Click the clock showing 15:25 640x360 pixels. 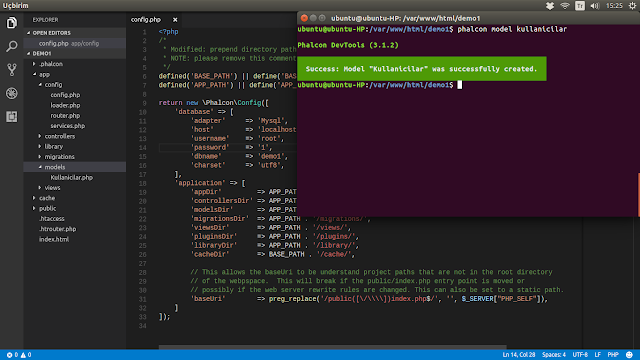click(614, 6)
